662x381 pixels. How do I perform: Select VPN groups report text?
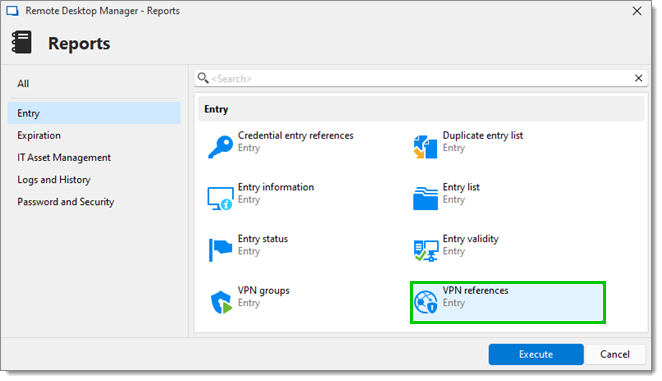point(263,291)
